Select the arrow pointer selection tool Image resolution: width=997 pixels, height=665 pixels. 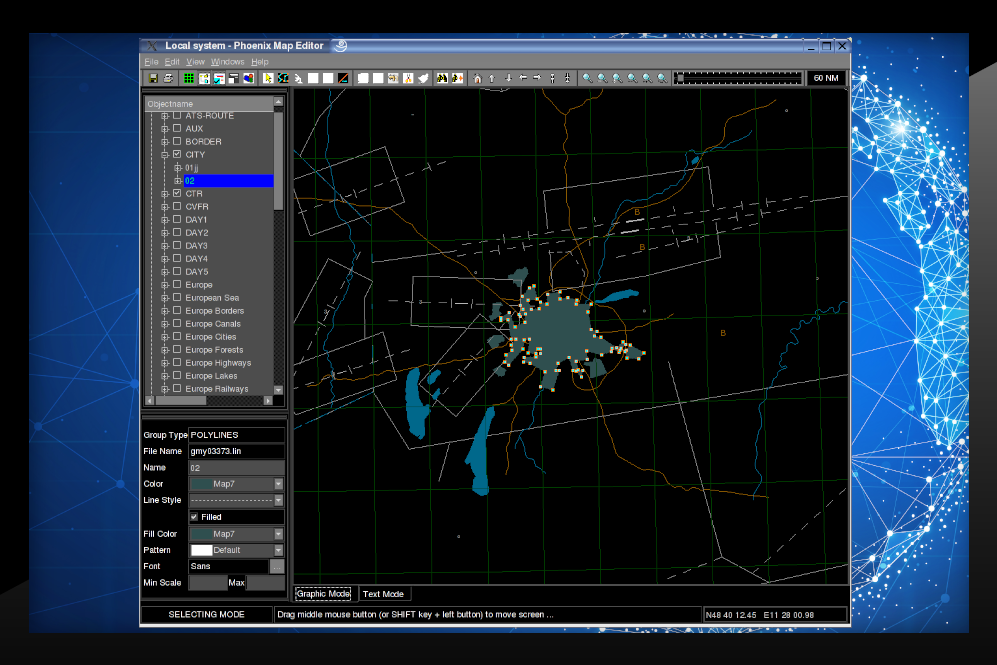(x=268, y=78)
